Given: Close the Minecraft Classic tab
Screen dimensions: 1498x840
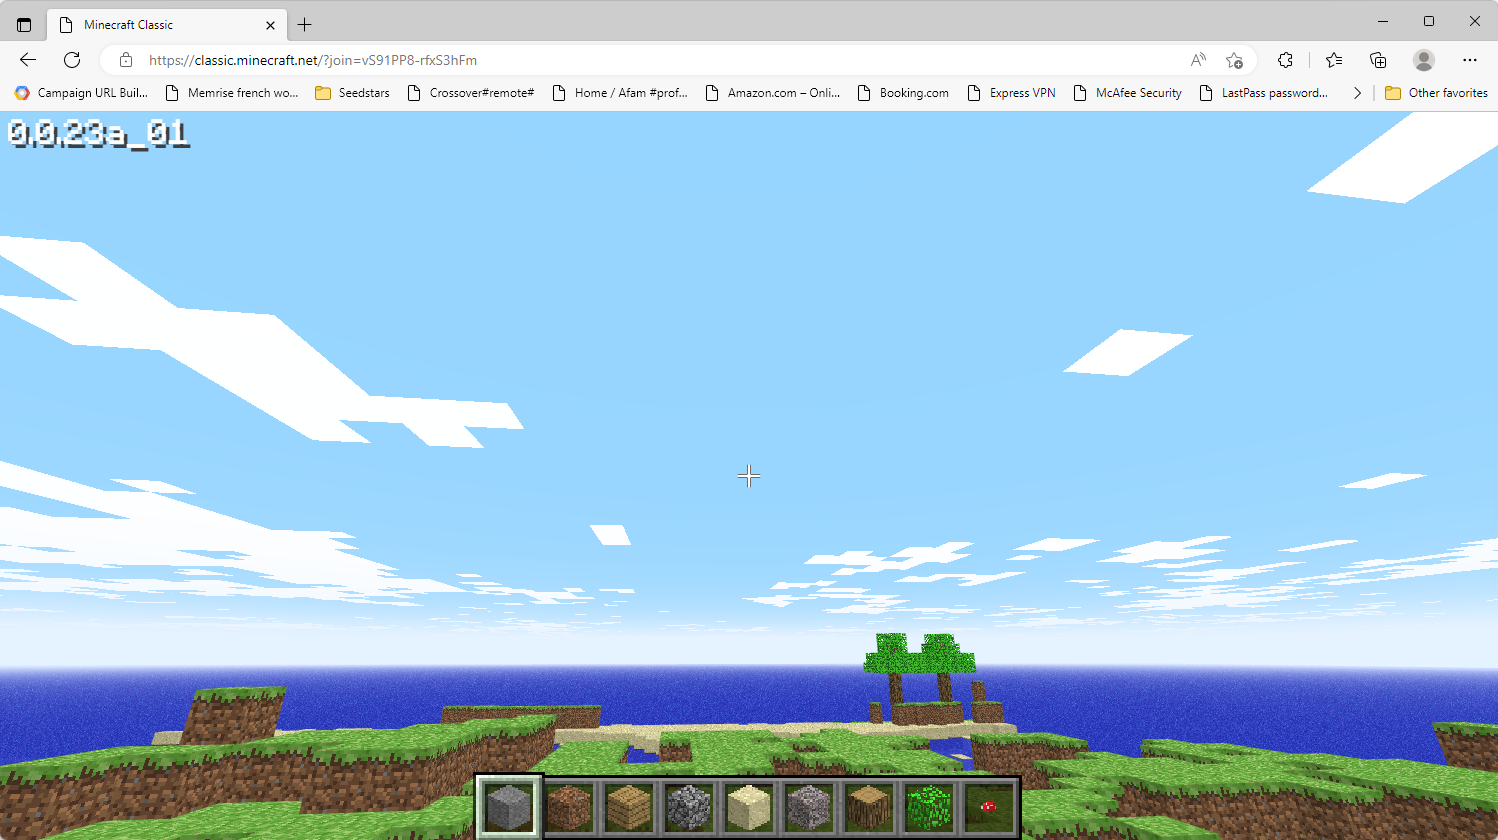Looking at the screenshot, I should (x=270, y=25).
